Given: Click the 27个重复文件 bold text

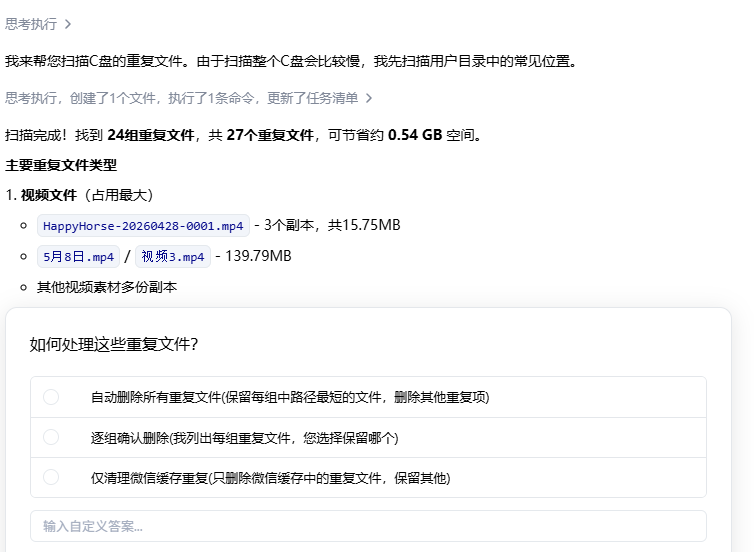Looking at the screenshot, I should pyautogui.click(x=270, y=135).
